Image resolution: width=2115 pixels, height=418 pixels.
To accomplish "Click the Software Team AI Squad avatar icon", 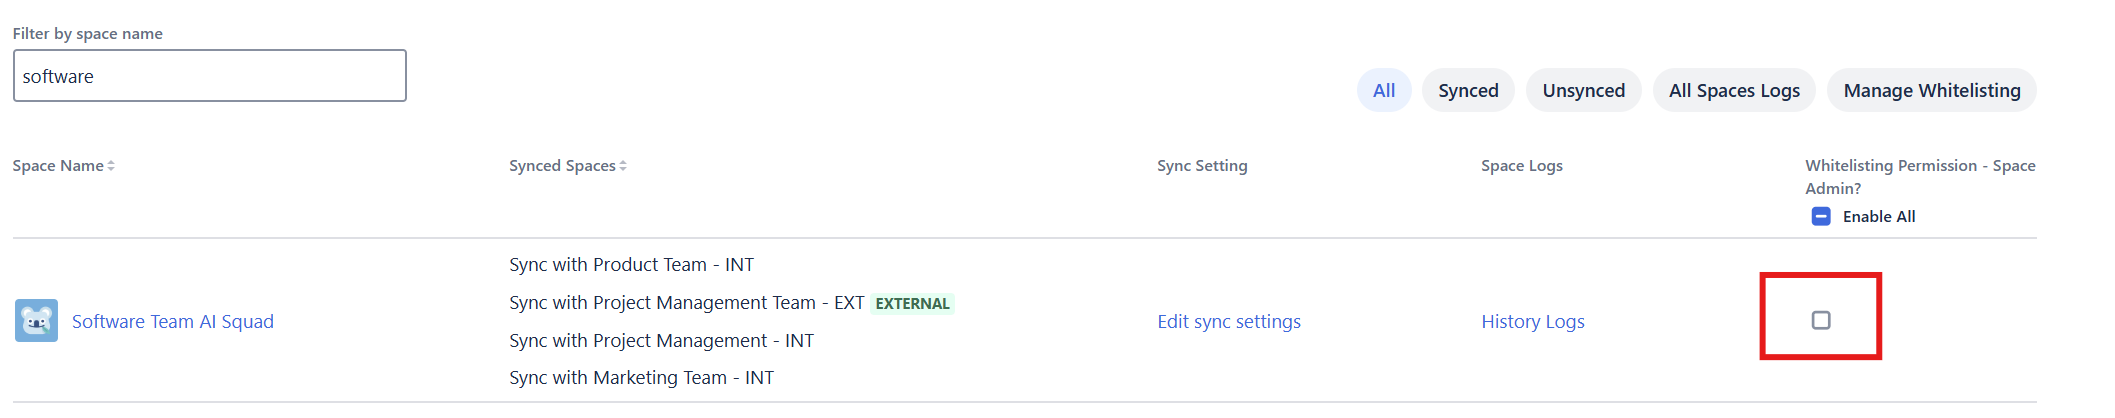I will pos(36,321).
